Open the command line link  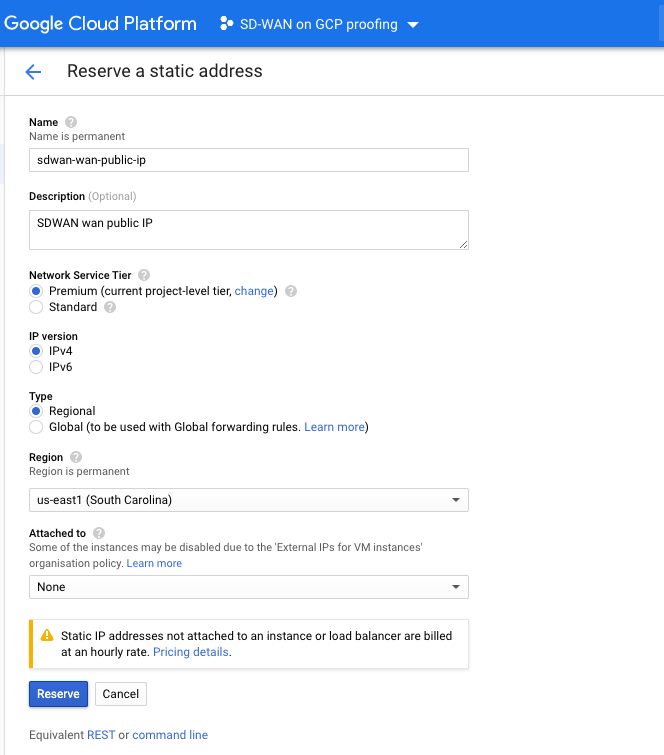(x=170, y=735)
